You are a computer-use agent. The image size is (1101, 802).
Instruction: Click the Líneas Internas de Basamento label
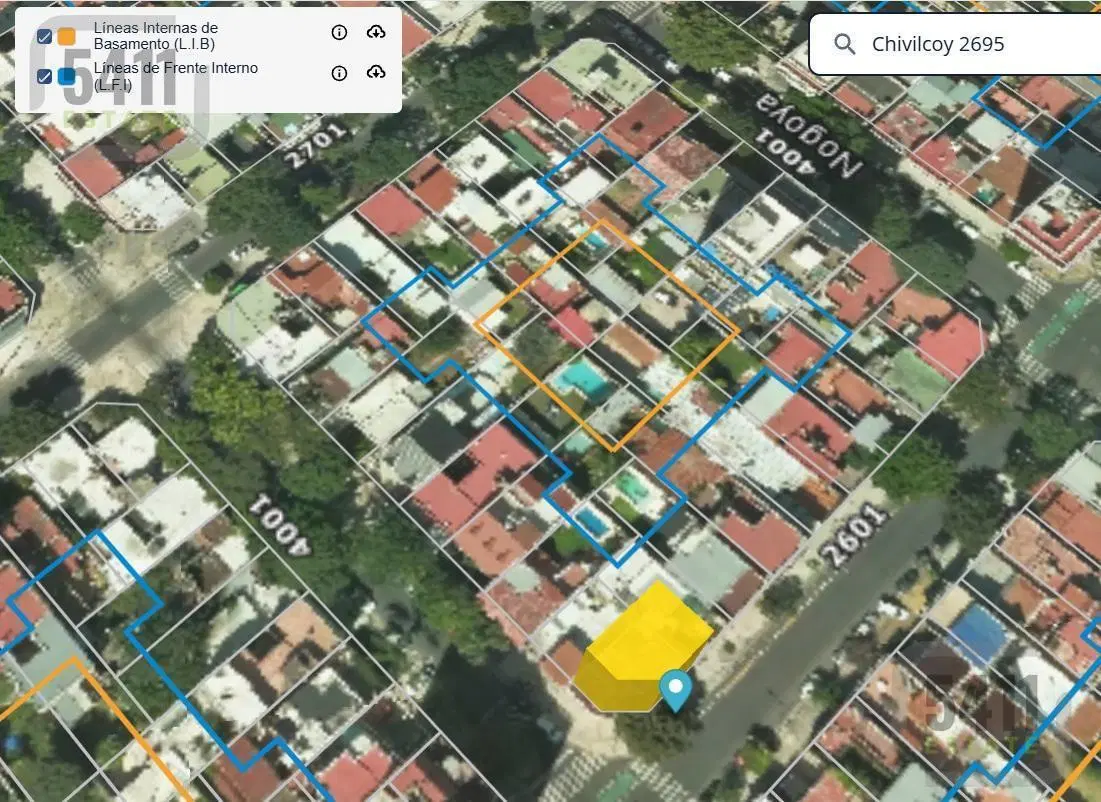pyautogui.click(x=156, y=36)
